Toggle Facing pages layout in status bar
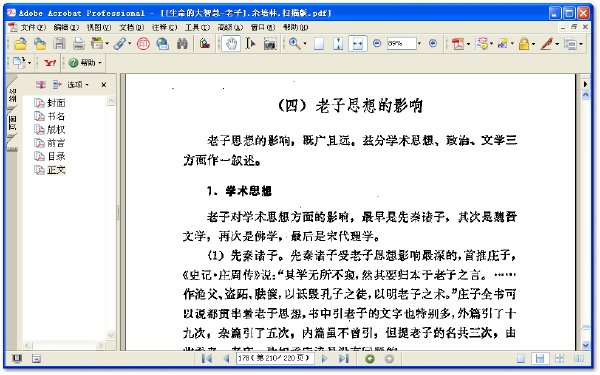600x375 pixels. click(579, 359)
